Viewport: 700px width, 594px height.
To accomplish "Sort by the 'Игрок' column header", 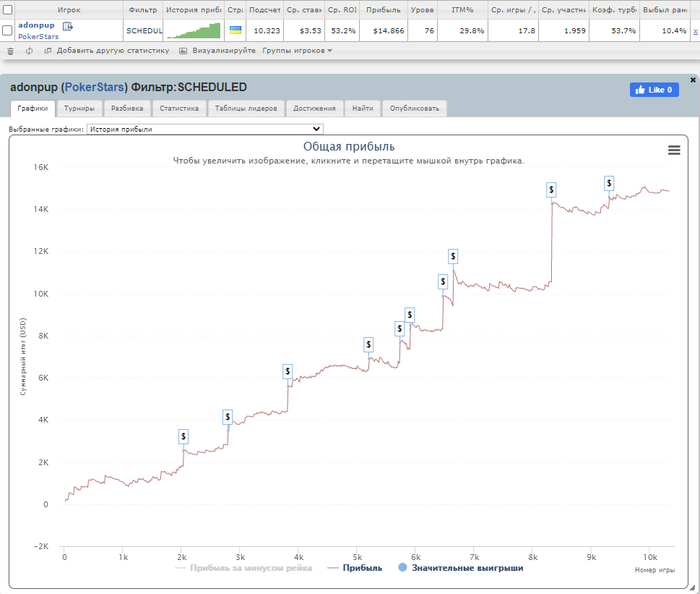I will pos(69,9).
